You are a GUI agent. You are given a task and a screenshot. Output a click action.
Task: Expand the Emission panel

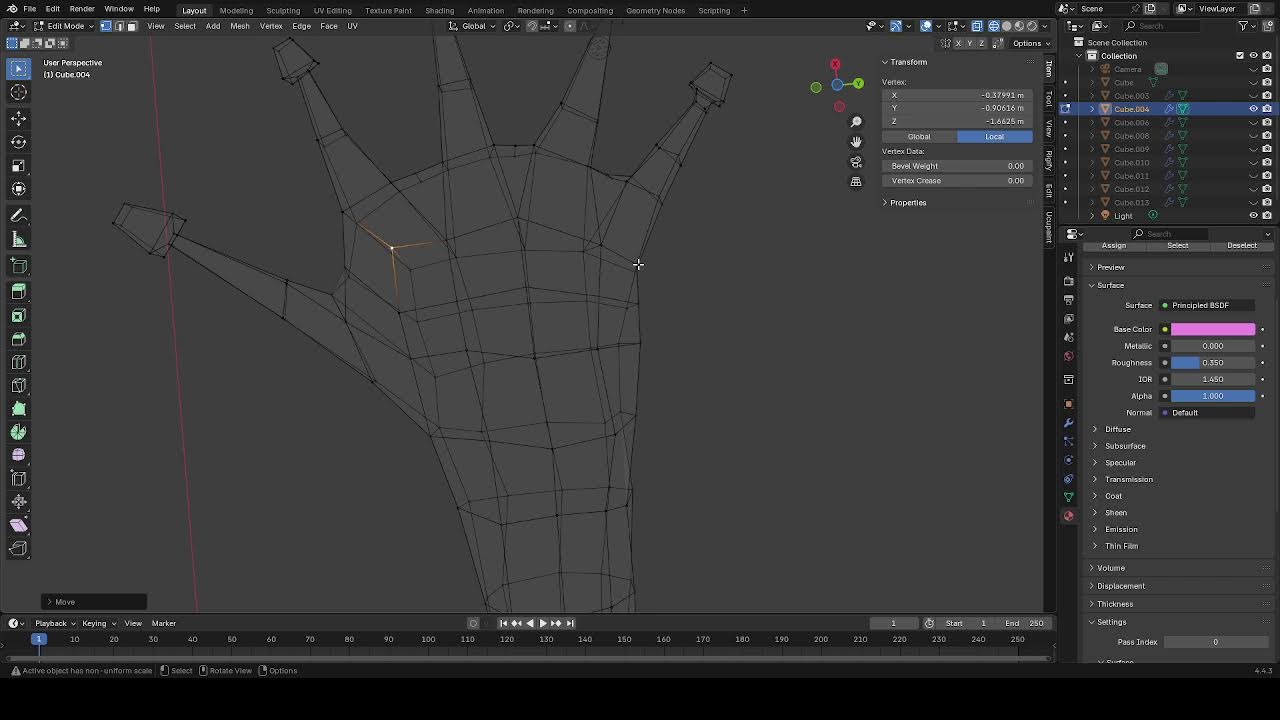point(1121,529)
